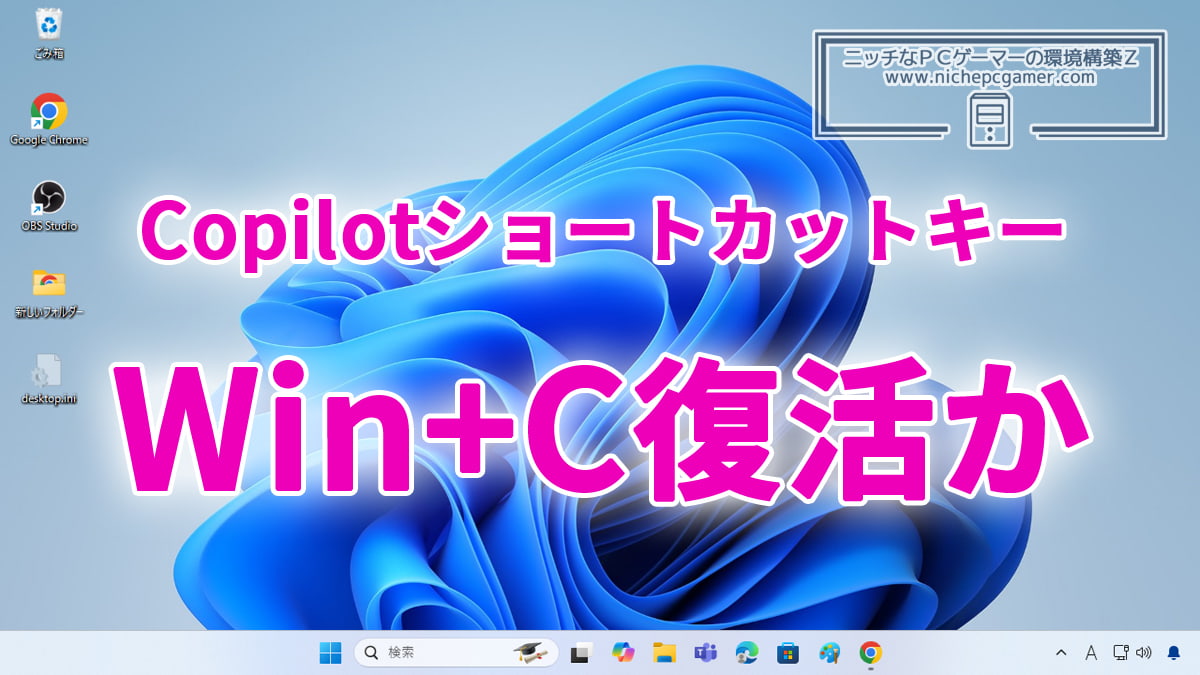Click the IME input mode 'A' indicator
1200x675 pixels.
click(x=1091, y=653)
